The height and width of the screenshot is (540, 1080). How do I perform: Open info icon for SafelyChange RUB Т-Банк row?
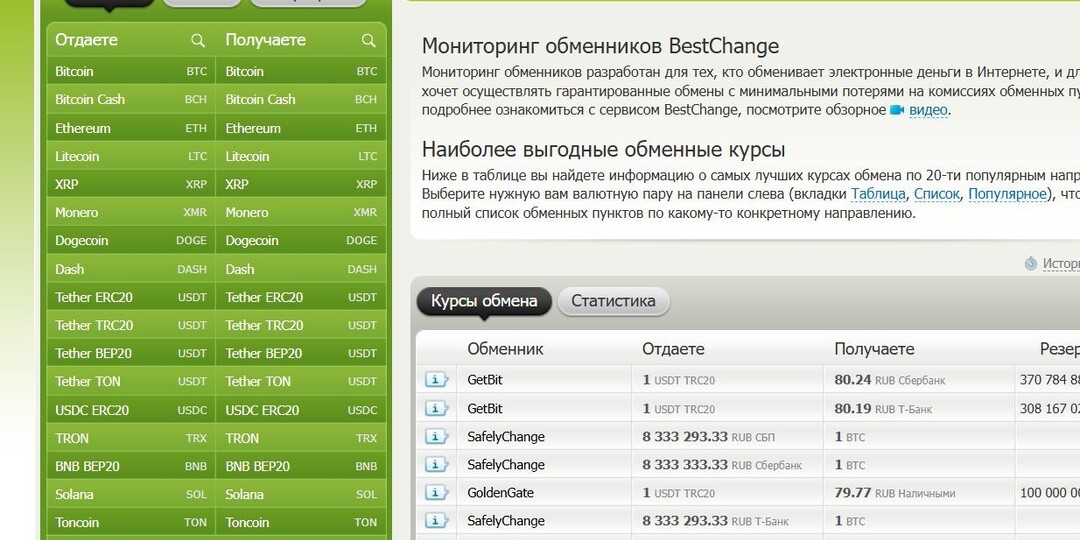point(437,521)
